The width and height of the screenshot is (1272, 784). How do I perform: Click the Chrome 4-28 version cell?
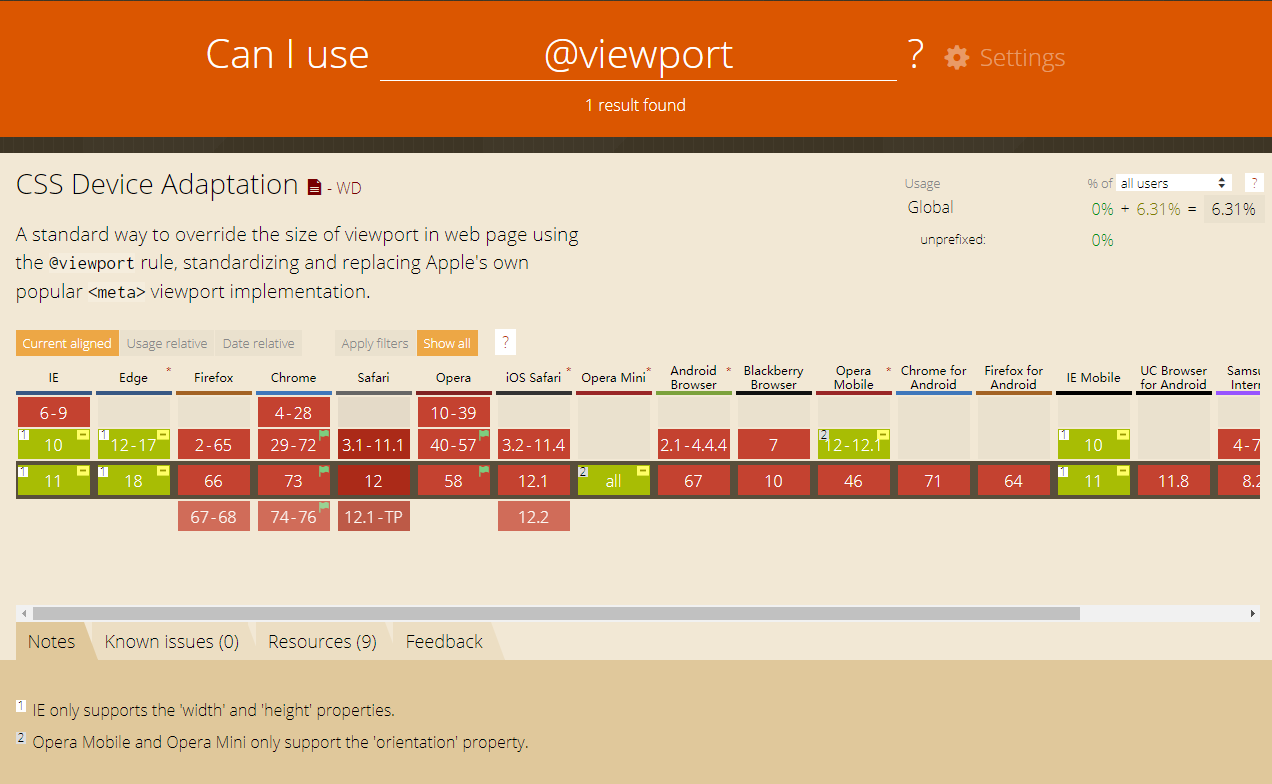(x=294, y=413)
